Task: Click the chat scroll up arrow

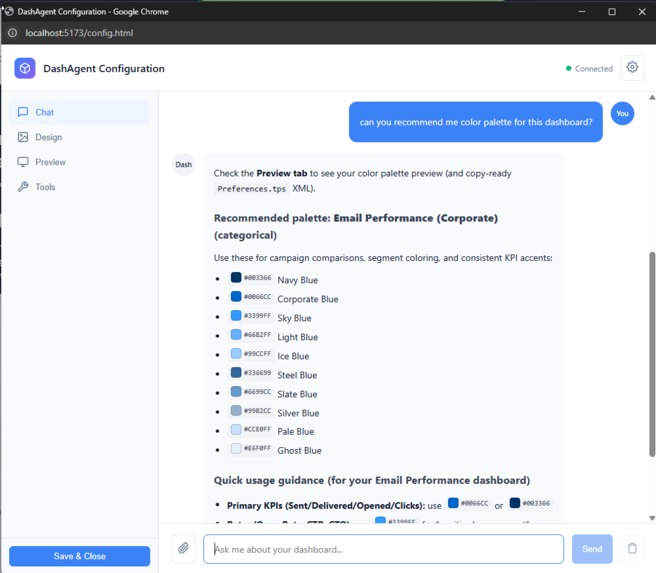Action: click(652, 97)
